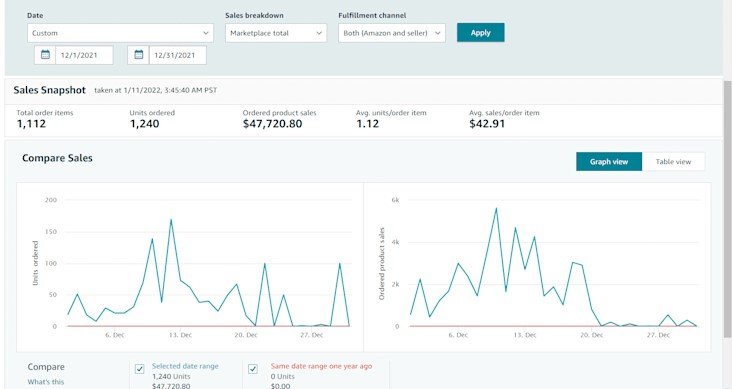Select the Avg. sales/order item value $42.91
Viewport: 733px width, 389px height.
point(487,124)
